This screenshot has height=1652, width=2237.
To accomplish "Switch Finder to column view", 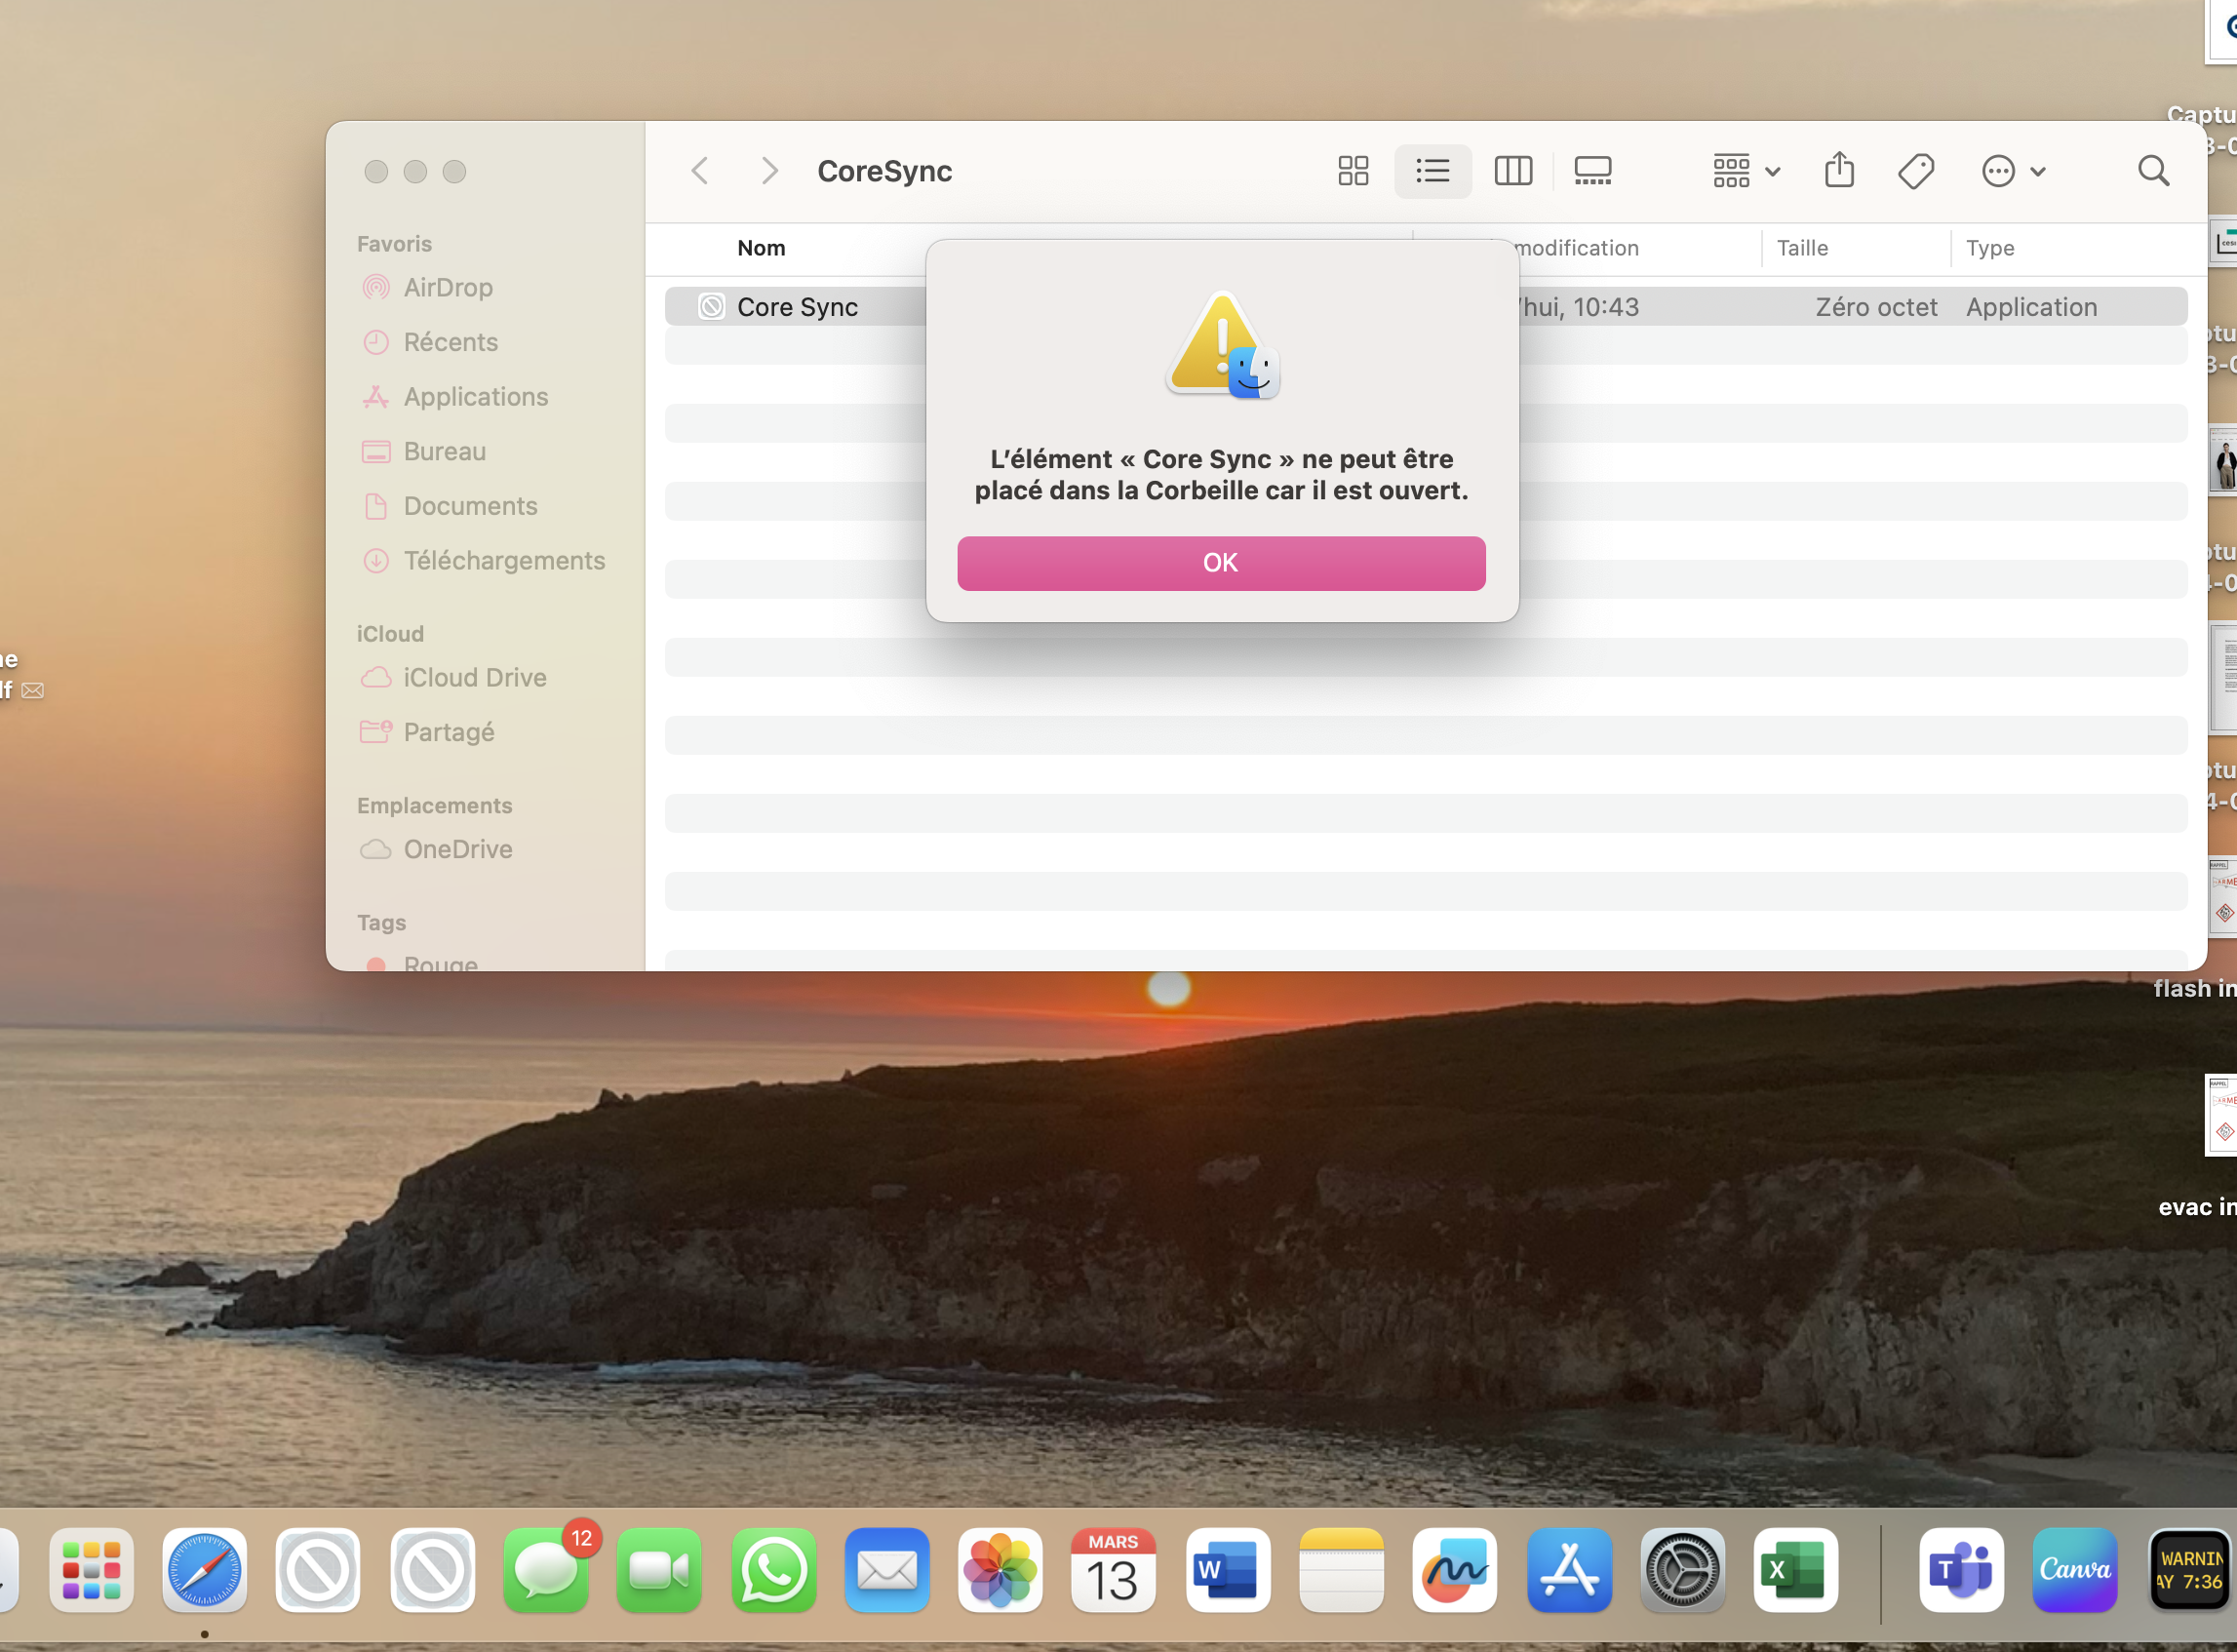I will [x=1512, y=171].
